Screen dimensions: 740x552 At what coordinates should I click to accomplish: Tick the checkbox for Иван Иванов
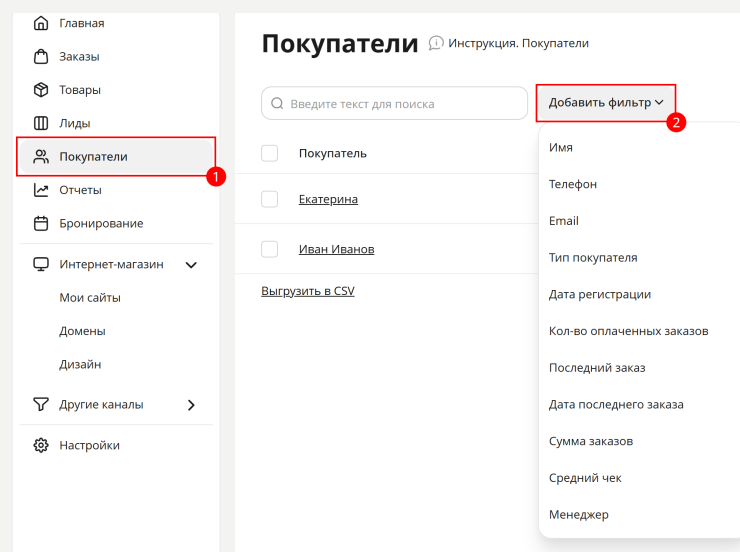pyautogui.click(x=269, y=249)
